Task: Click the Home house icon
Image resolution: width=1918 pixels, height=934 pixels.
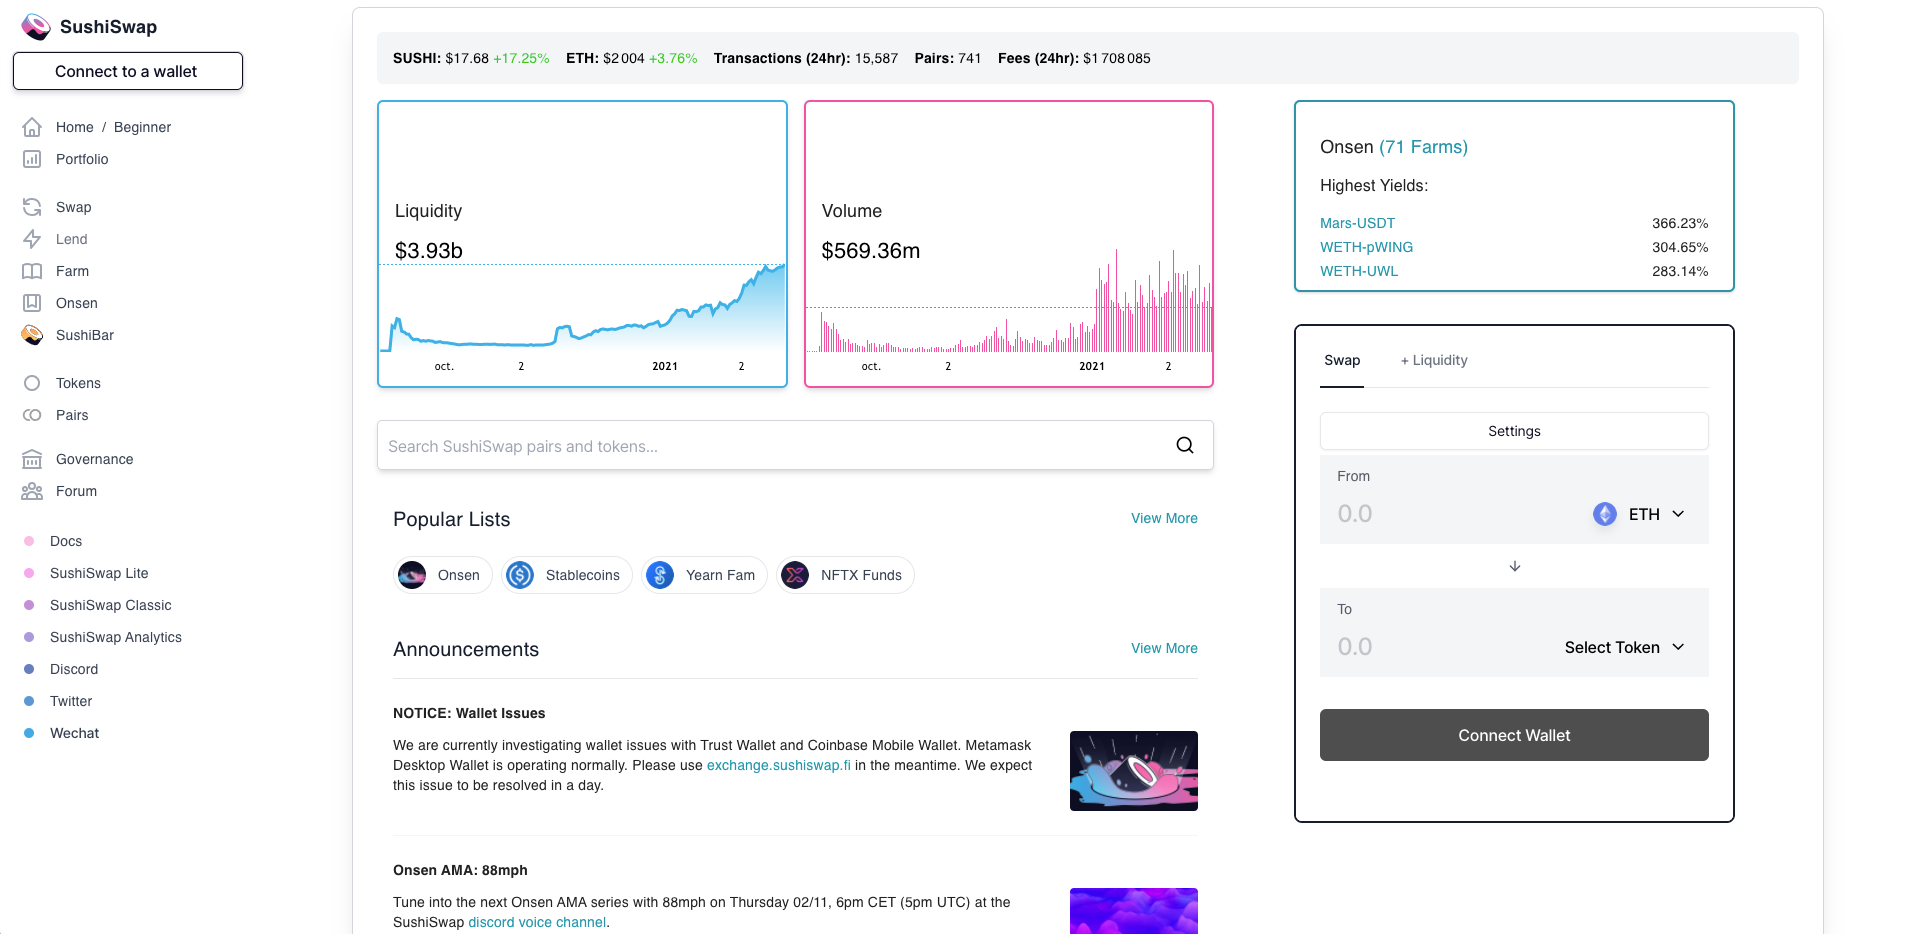Action: 32,127
